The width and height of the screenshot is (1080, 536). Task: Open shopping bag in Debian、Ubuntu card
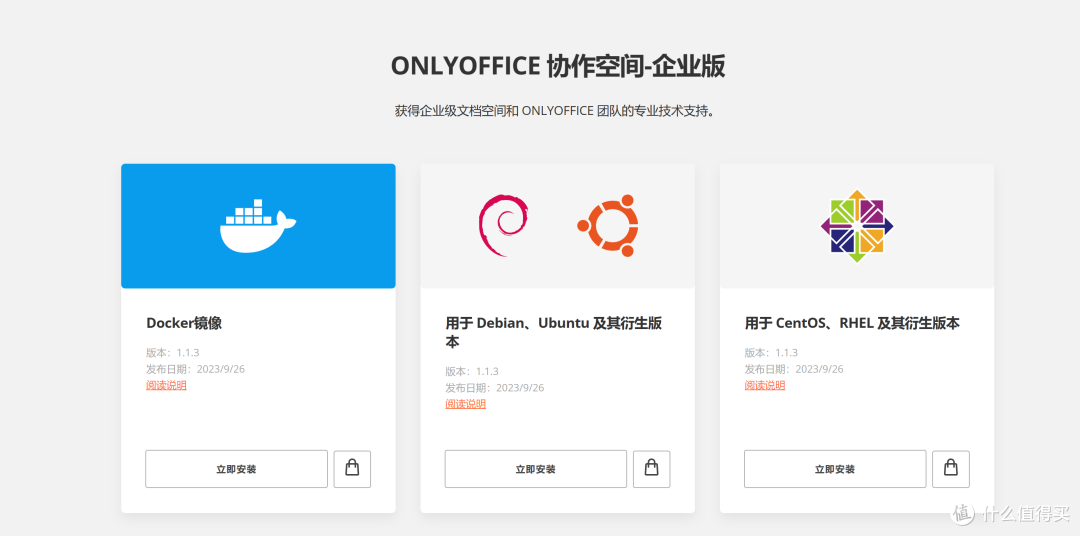click(x=652, y=469)
